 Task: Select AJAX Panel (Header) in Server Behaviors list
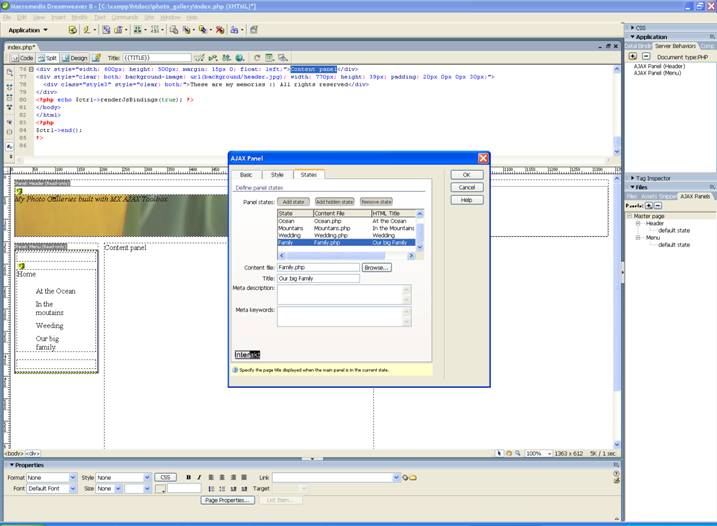(x=659, y=66)
